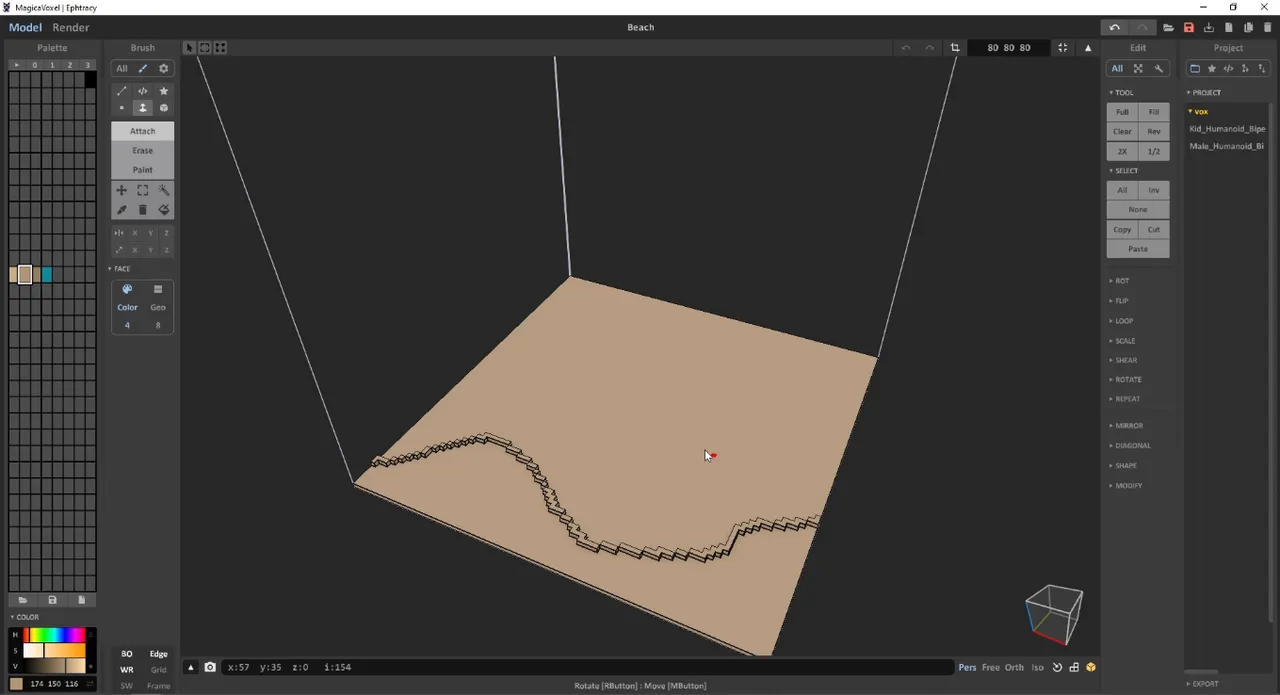
Task: Create a new model with page icon
Action: pyautogui.click(x=1229, y=27)
